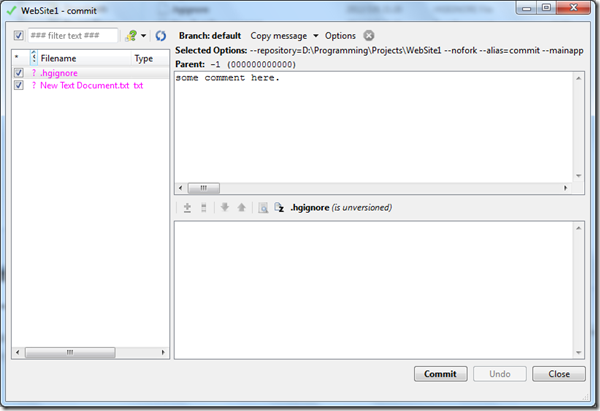Click the Undo button
The height and width of the screenshot is (411, 600).
coord(500,374)
